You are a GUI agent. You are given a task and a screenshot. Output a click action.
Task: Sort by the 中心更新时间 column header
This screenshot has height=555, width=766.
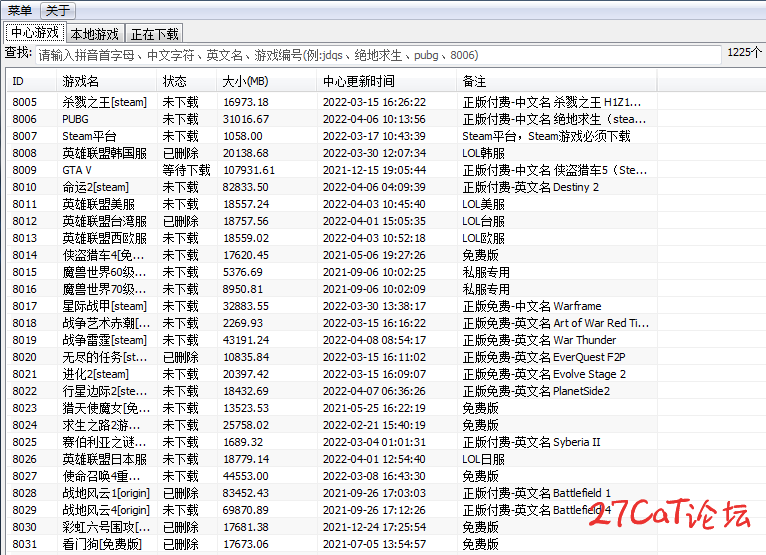pos(386,81)
